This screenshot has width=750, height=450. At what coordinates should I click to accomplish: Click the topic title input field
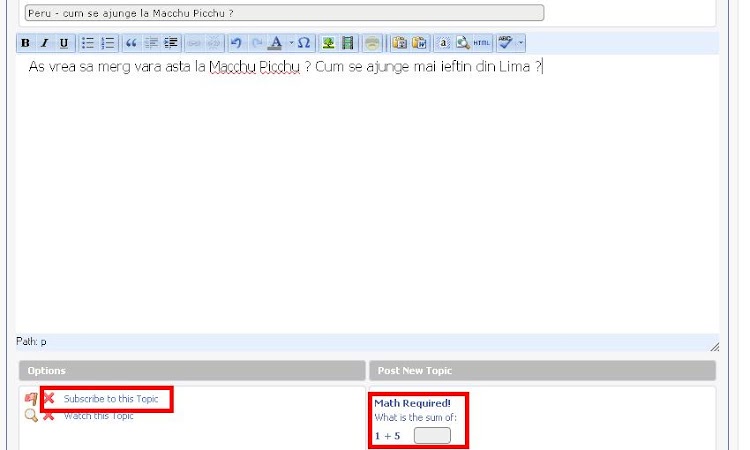point(285,13)
